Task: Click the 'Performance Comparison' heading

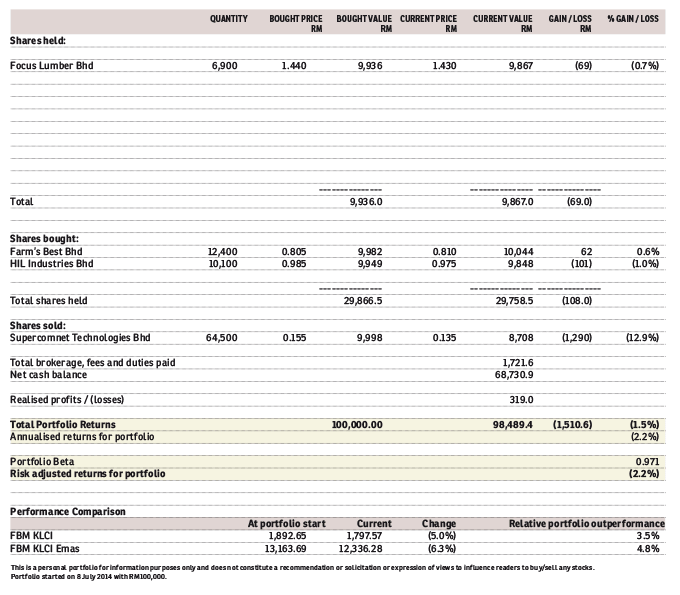Action: point(68,512)
